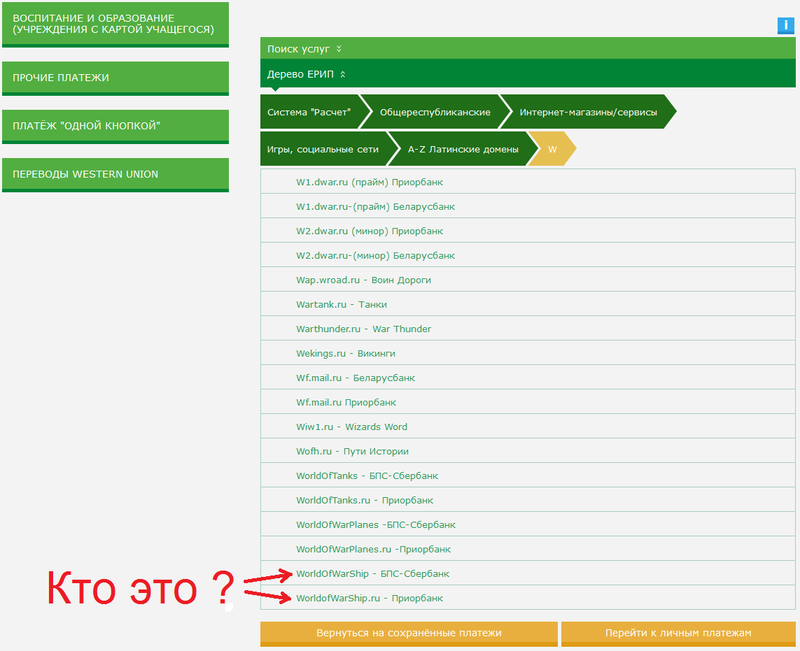The image size is (800, 651).
Task: Click Вернуться на сохранённые платежи
Action: 409,633
